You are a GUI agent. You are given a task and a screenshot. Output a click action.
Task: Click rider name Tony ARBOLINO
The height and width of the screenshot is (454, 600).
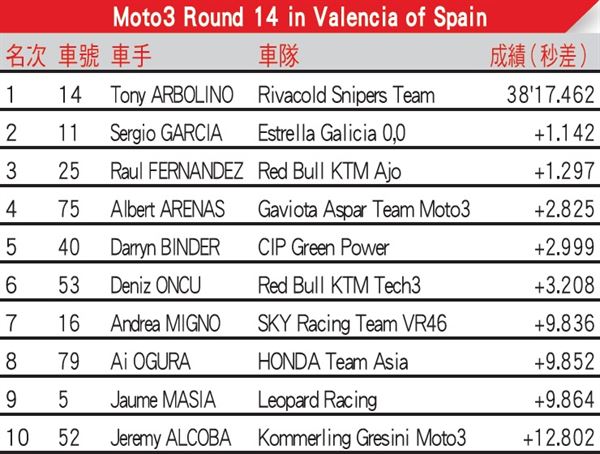(172, 95)
